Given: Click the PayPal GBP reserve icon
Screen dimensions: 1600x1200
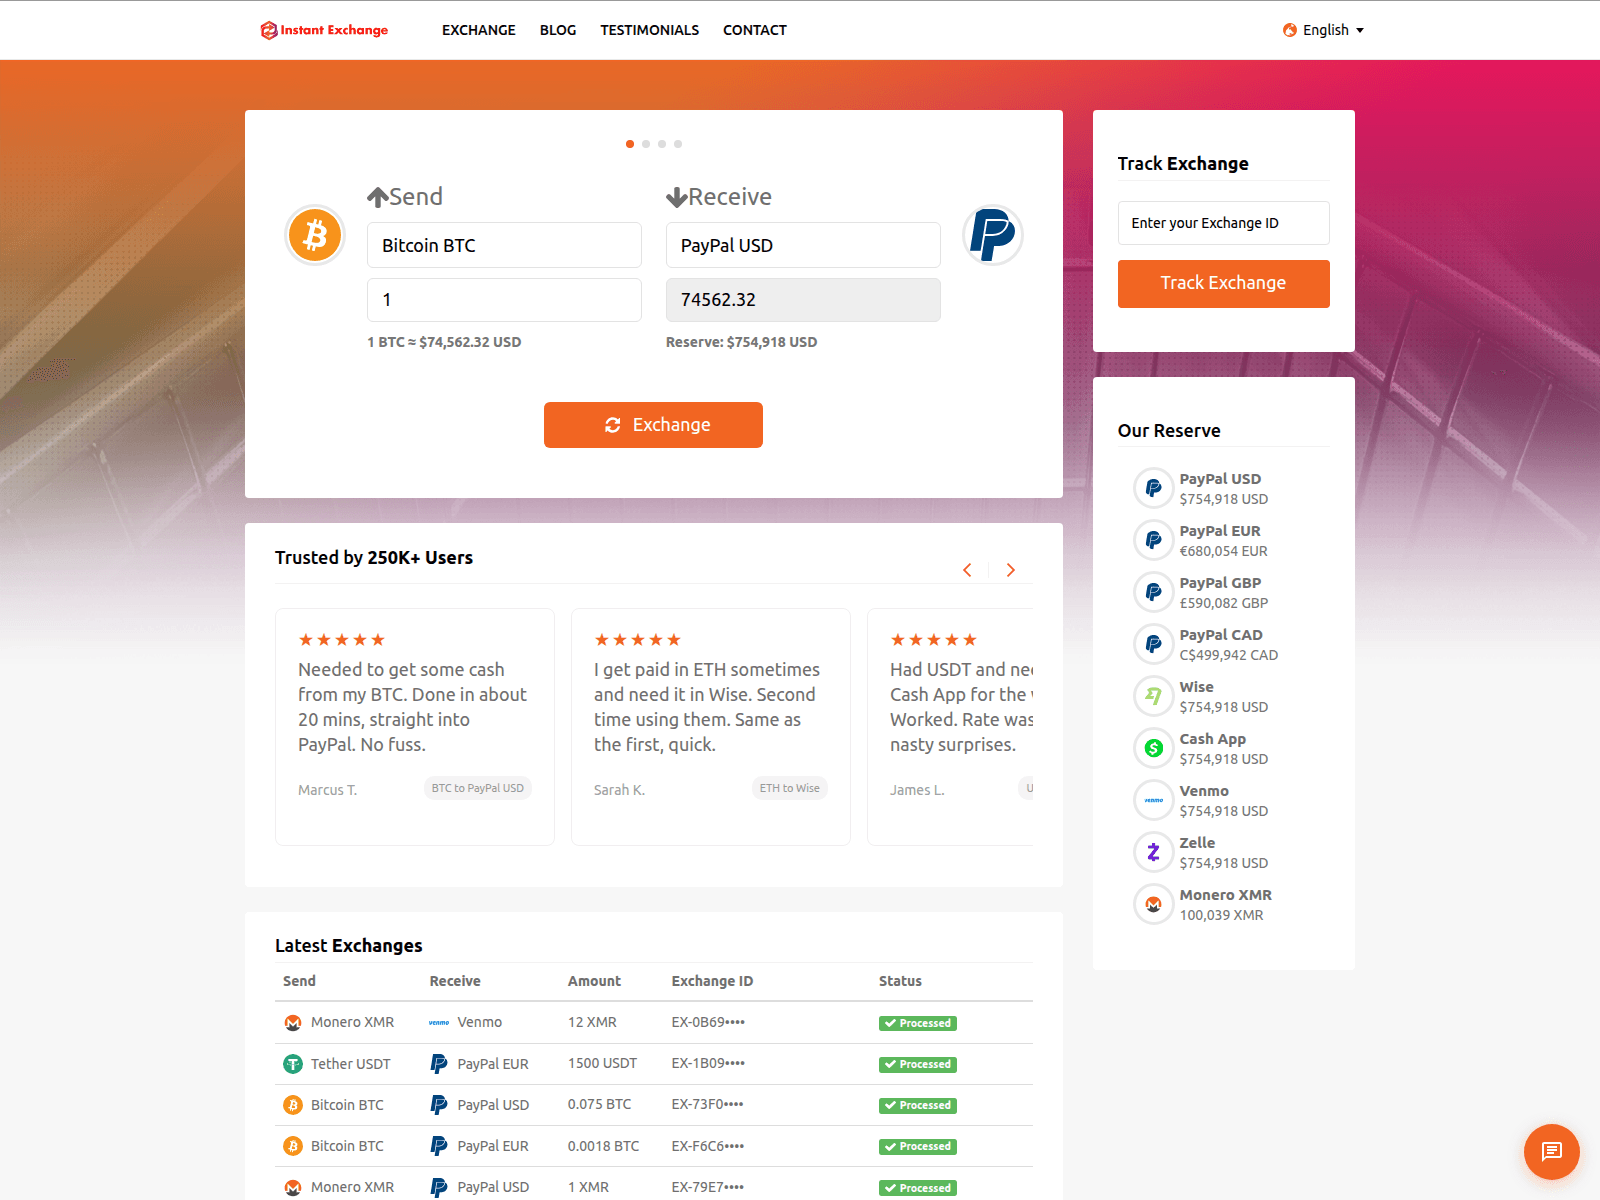Looking at the screenshot, I should tap(1153, 592).
